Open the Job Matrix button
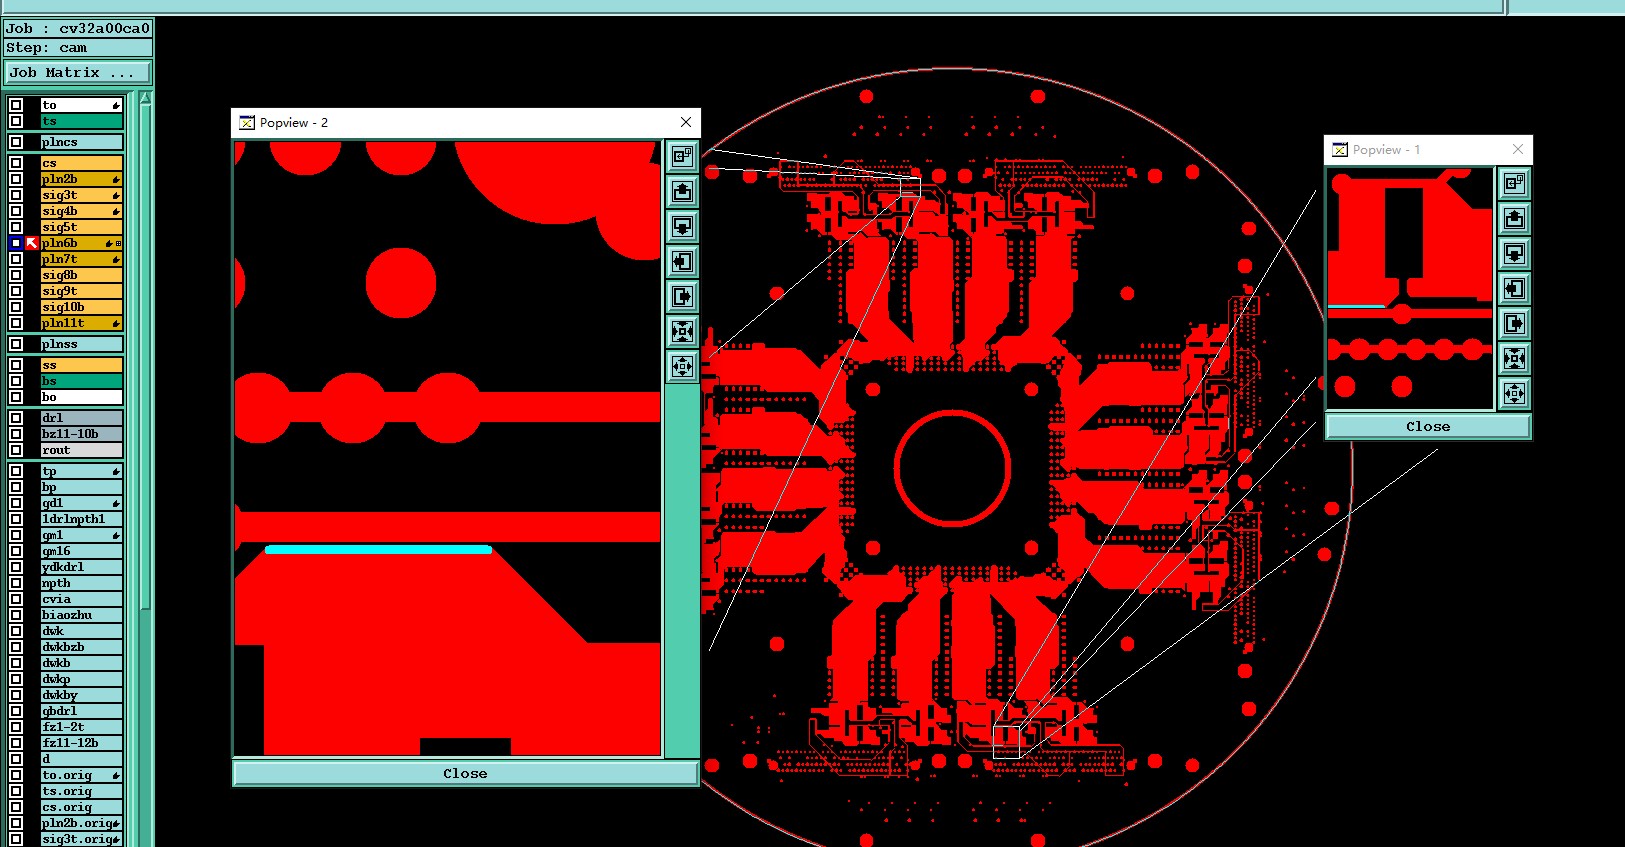This screenshot has width=1625, height=847. [78, 72]
